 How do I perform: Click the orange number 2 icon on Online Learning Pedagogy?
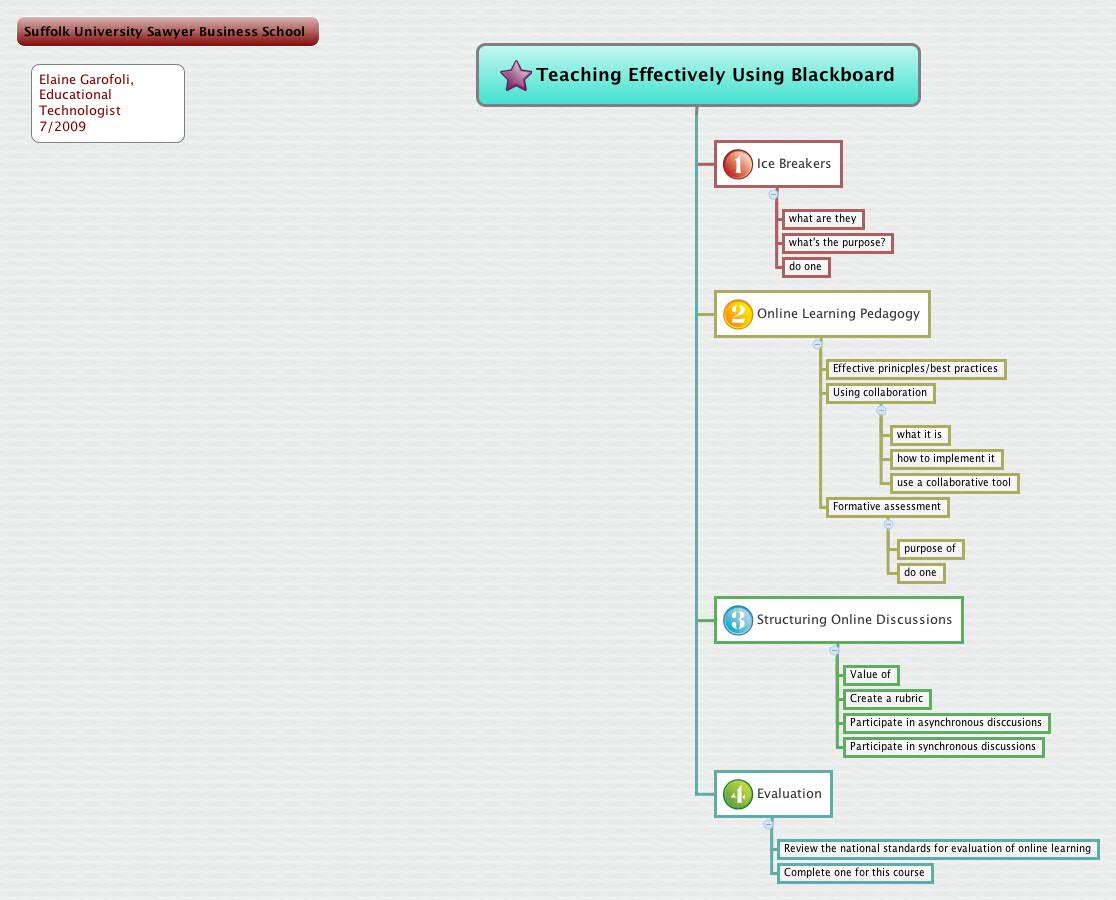(x=737, y=313)
